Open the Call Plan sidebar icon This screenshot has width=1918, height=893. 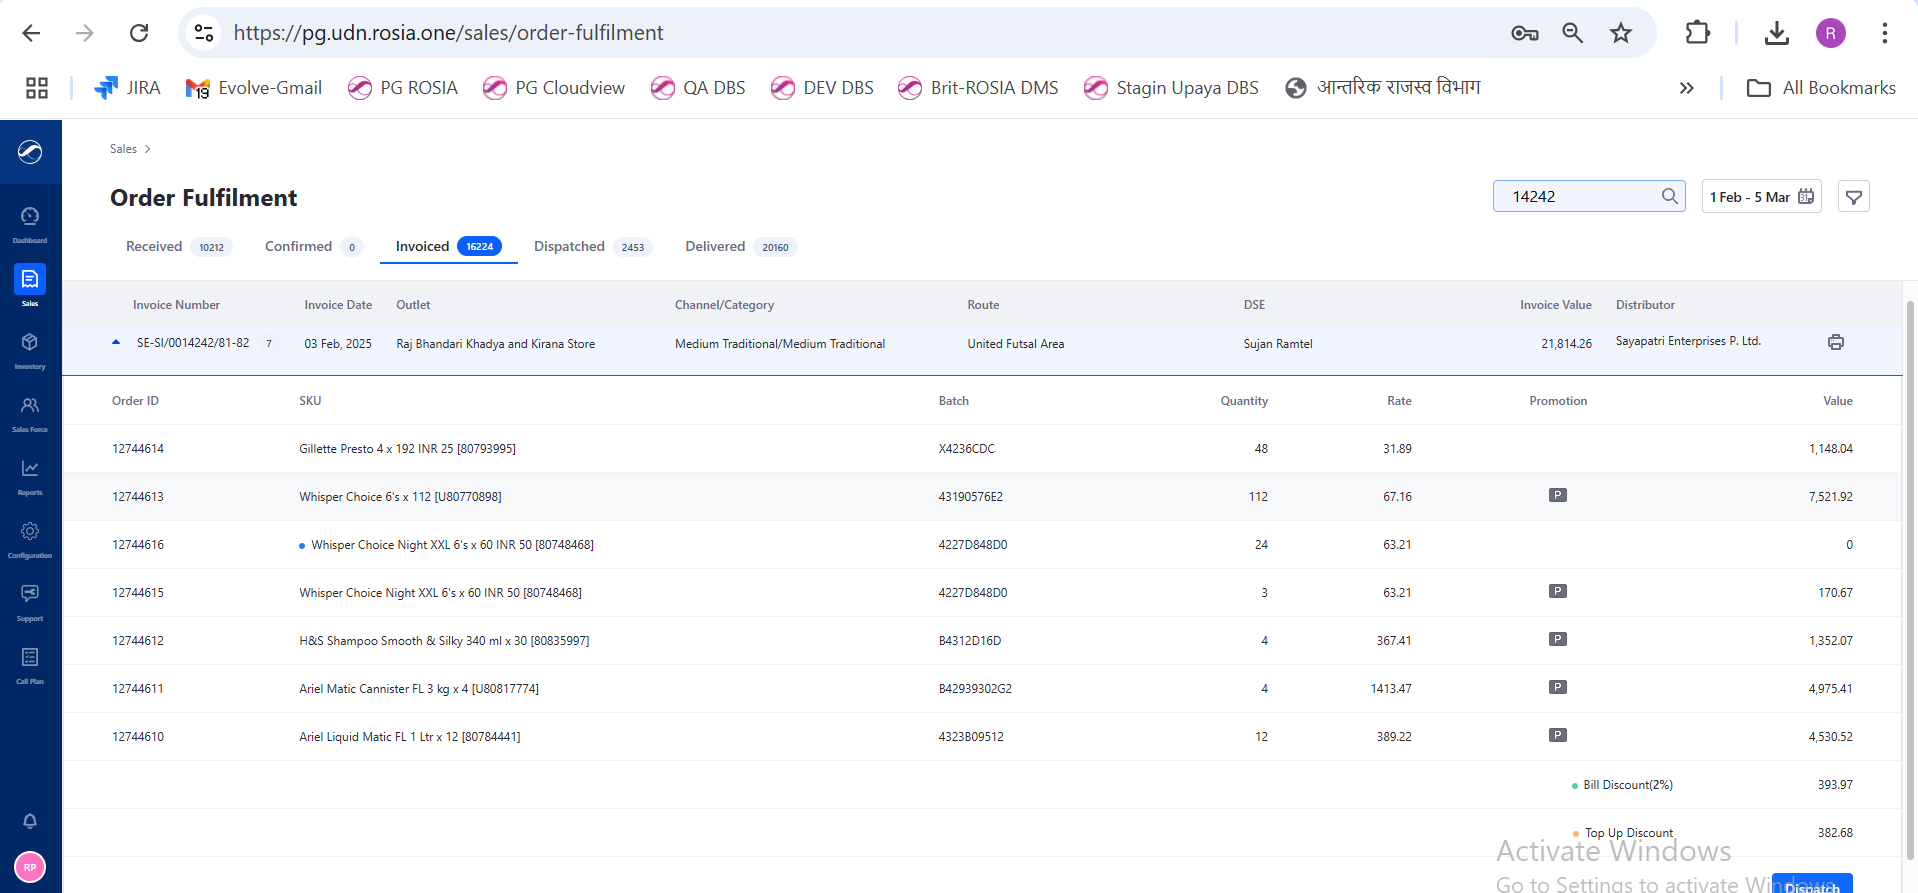click(30, 664)
